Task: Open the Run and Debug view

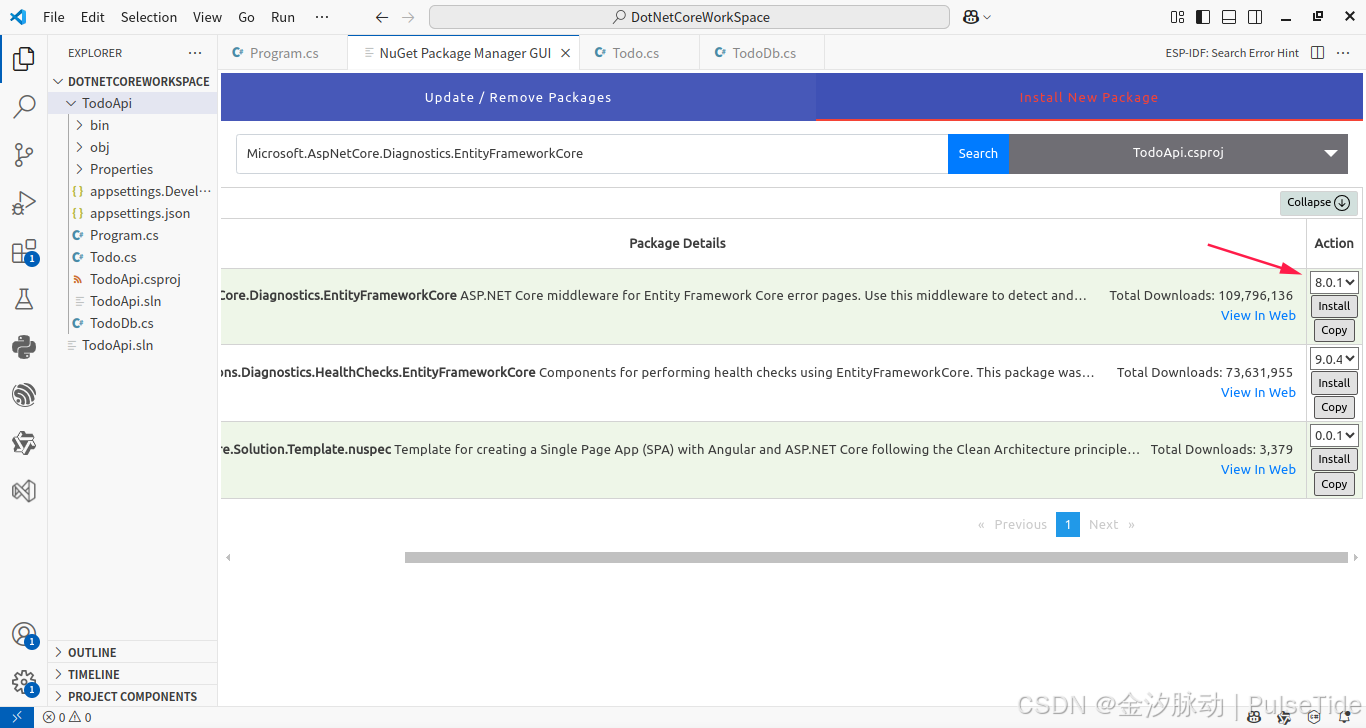Action: 24,203
